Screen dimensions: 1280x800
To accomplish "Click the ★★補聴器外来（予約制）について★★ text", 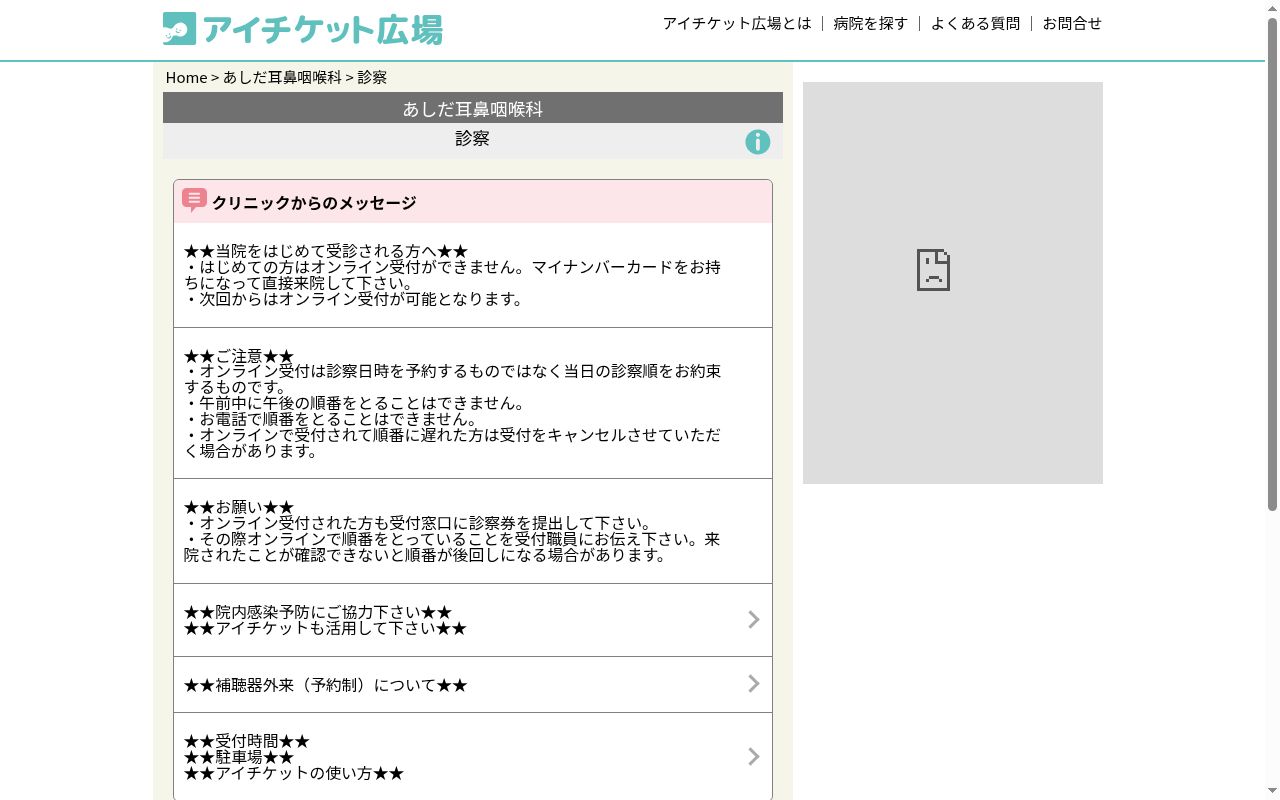I will point(326,685).
